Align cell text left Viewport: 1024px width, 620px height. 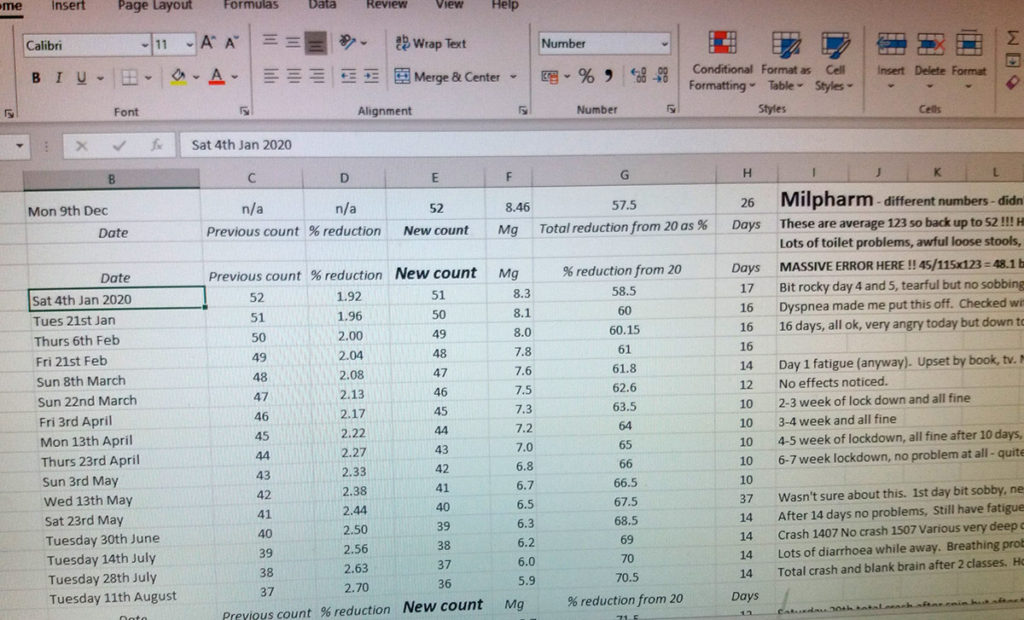(270, 77)
